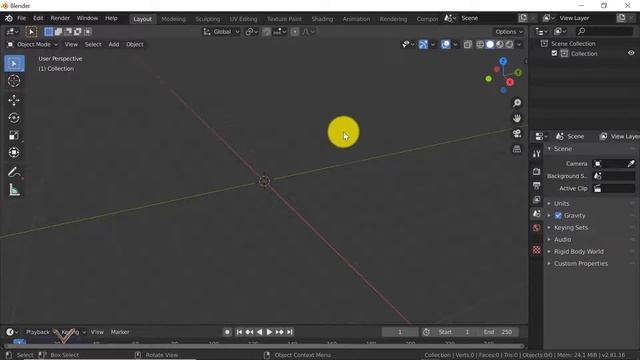Toggle the show overlays button
The width and height of the screenshot is (640, 360).
click(x=445, y=44)
